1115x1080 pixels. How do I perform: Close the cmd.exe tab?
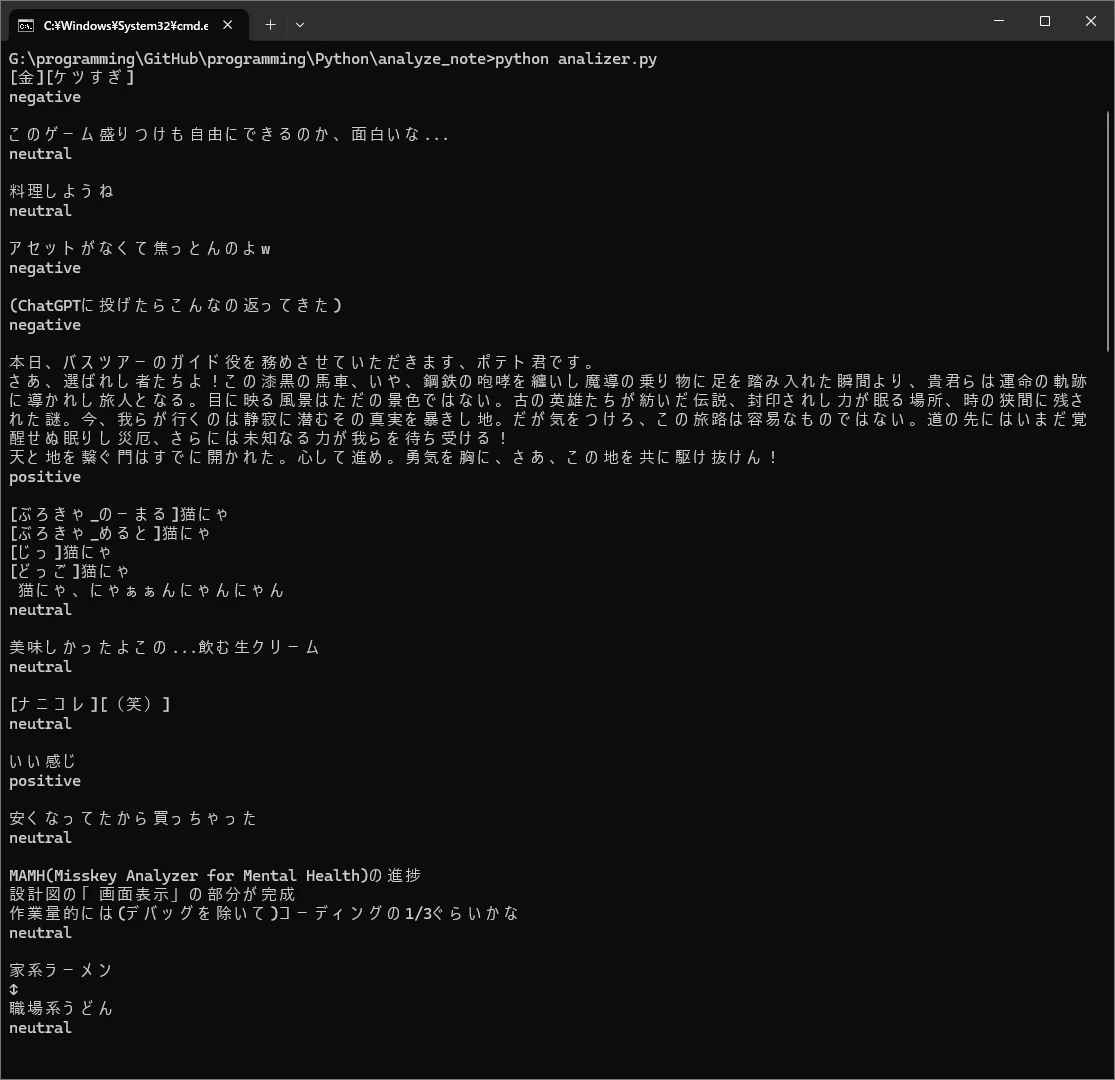(x=228, y=25)
